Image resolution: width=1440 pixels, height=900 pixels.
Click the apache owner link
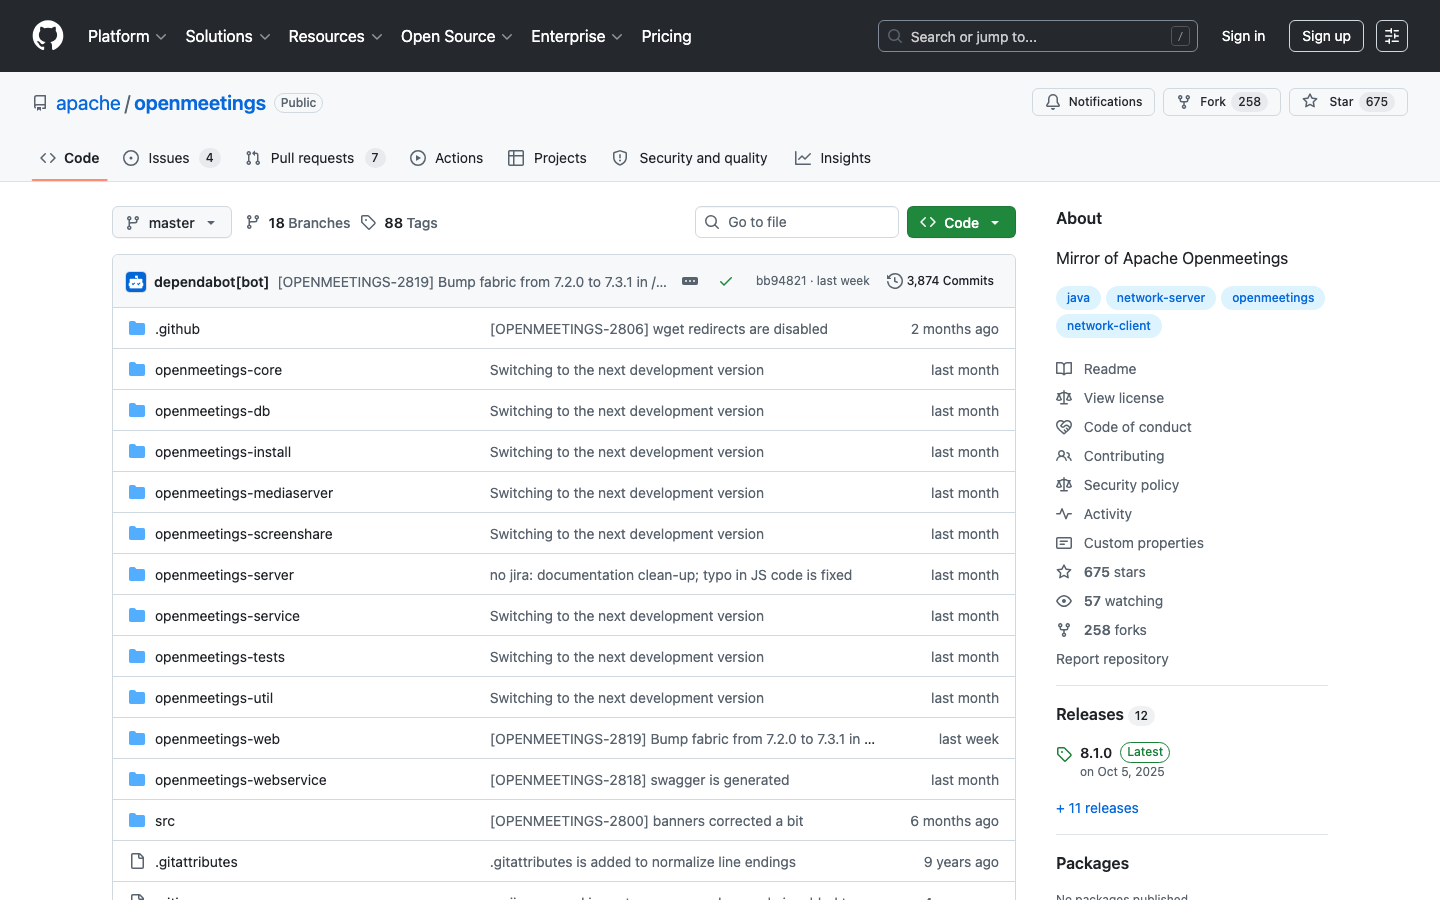point(88,103)
